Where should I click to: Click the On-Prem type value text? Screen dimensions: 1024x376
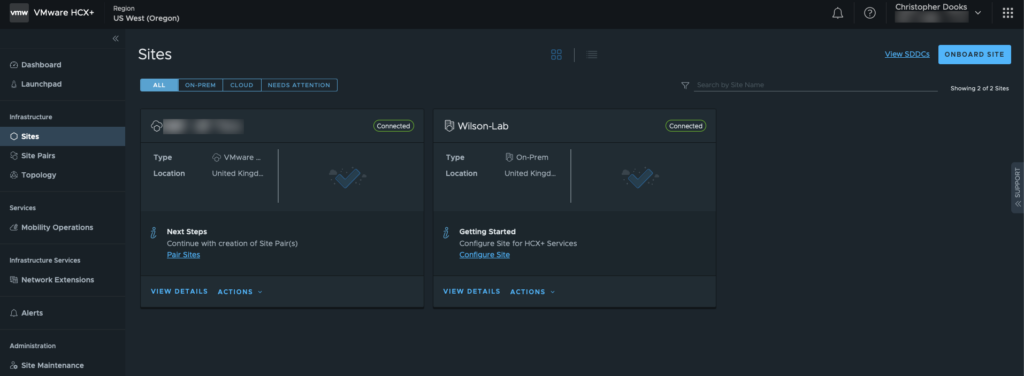point(532,157)
